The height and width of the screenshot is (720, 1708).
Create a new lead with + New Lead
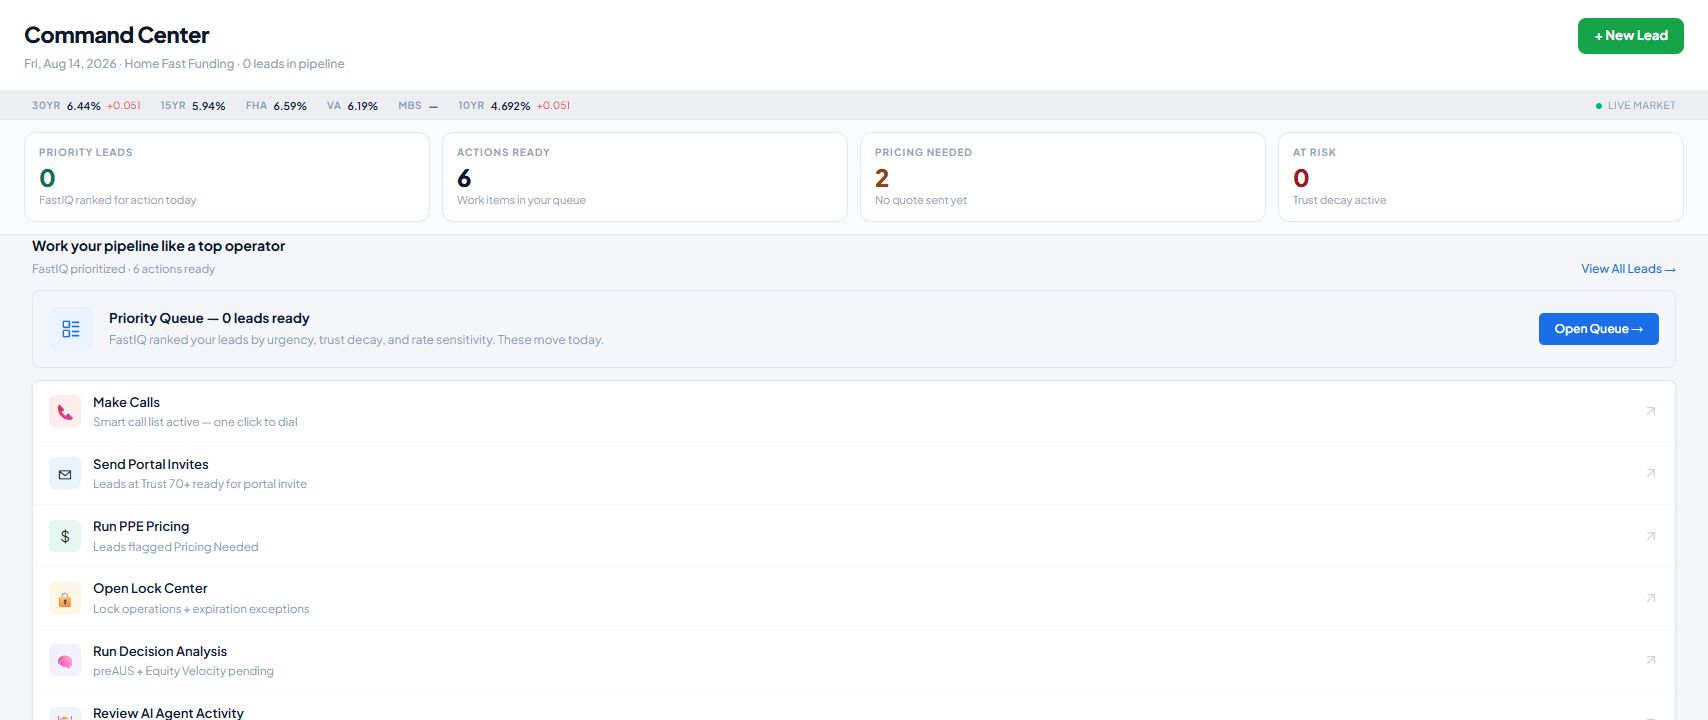[x=1631, y=36]
